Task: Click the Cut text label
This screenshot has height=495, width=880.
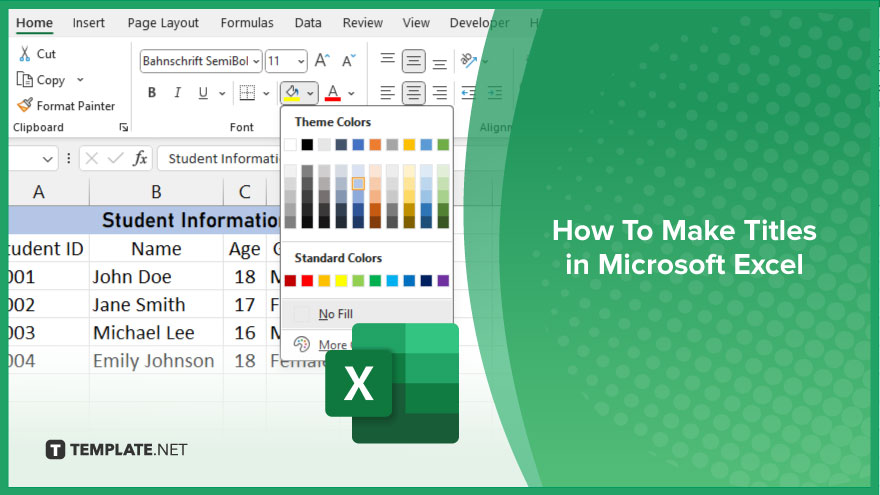Action: pos(46,54)
